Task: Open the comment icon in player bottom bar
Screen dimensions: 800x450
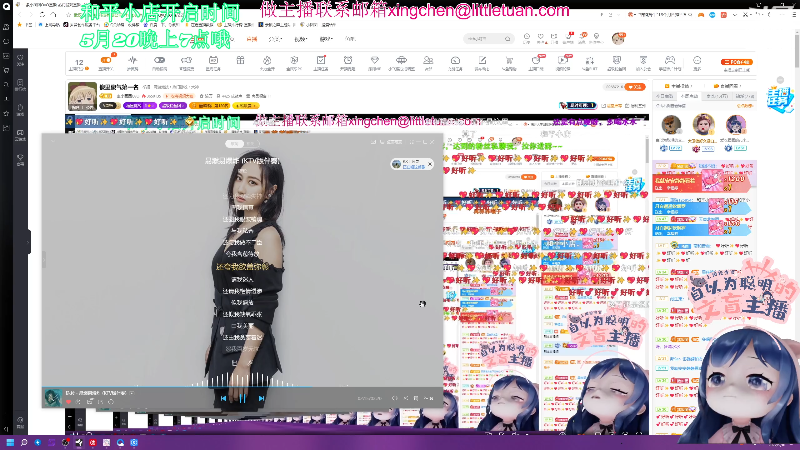Action: tap(90, 402)
